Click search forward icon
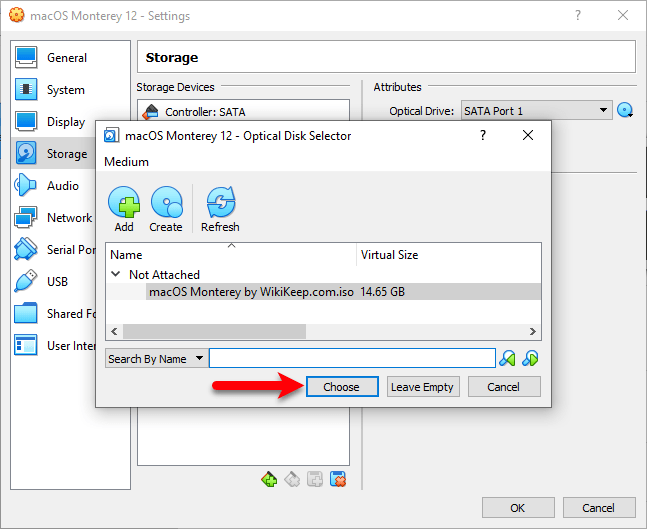647x529 pixels. 530,358
